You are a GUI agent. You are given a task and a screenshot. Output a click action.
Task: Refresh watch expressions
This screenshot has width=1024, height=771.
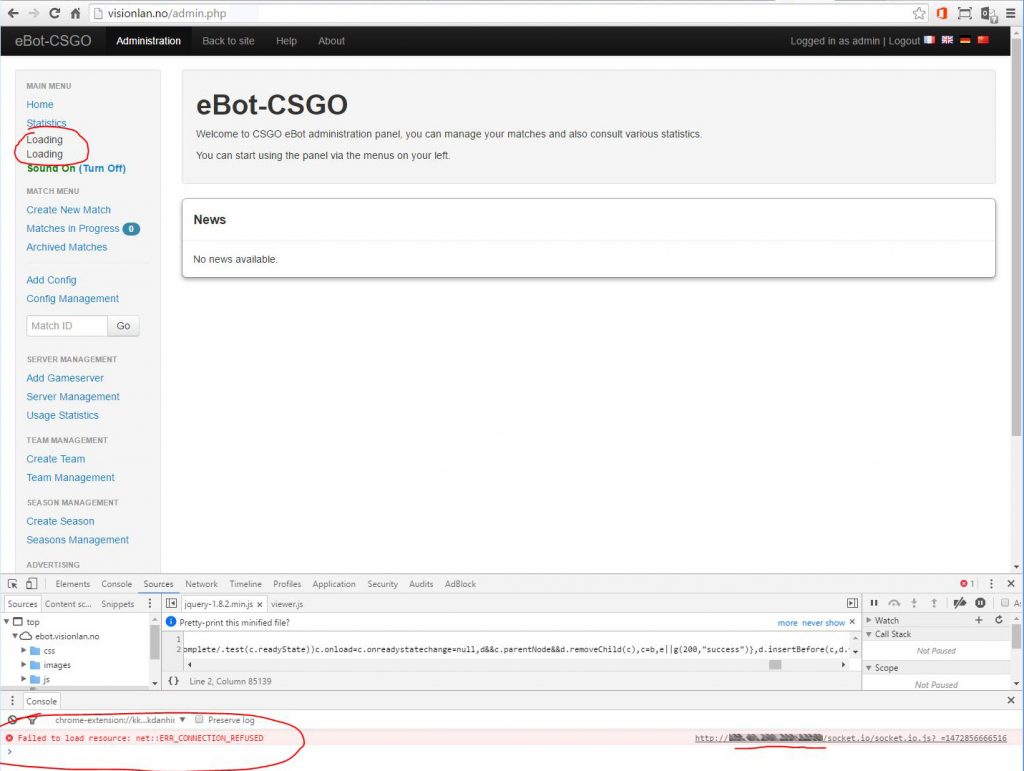coord(999,620)
